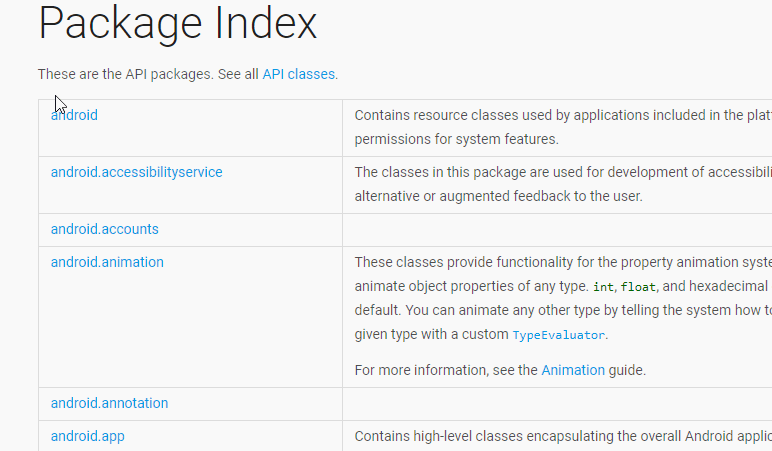Follow the Animation guide link
Image resolution: width=772 pixels, height=451 pixels.
click(573, 370)
